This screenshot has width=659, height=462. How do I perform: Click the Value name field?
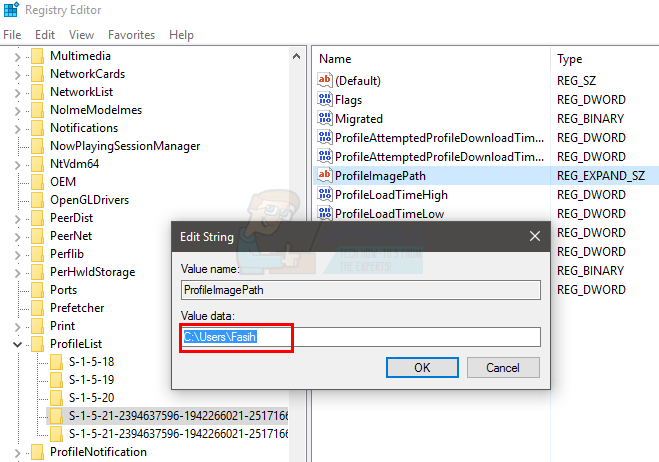(x=361, y=290)
